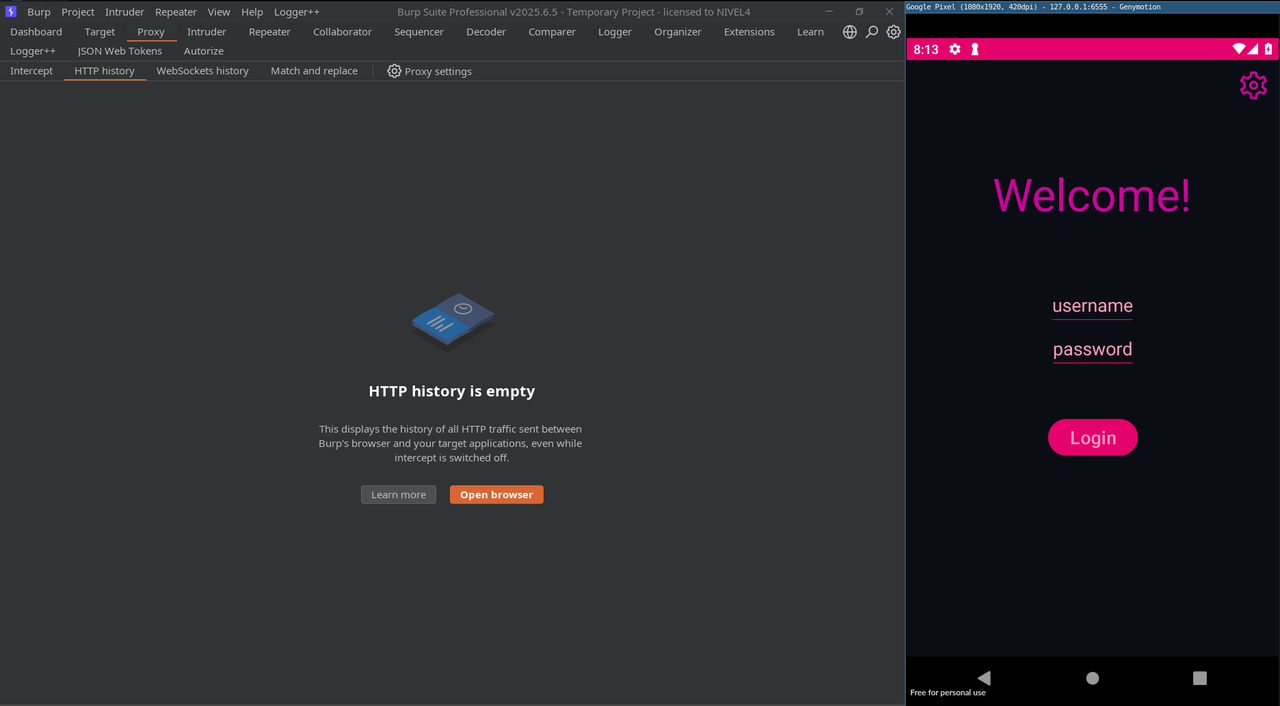Open the Organizer tab

tap(678, 32)
